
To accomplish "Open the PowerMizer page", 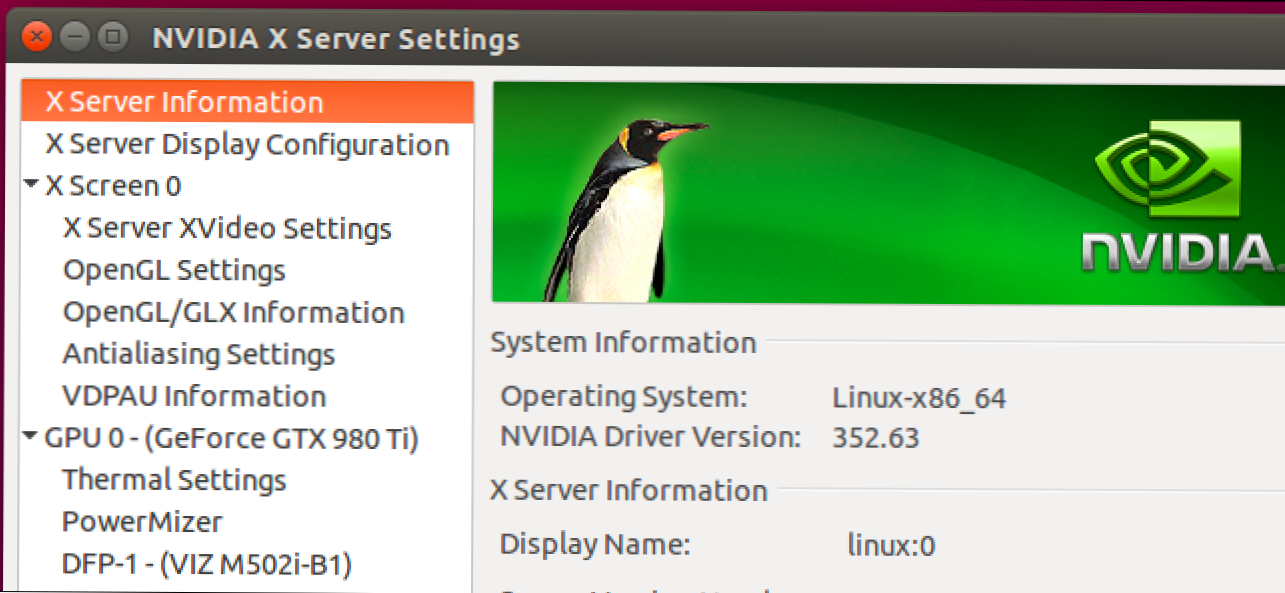I will 142,522.
